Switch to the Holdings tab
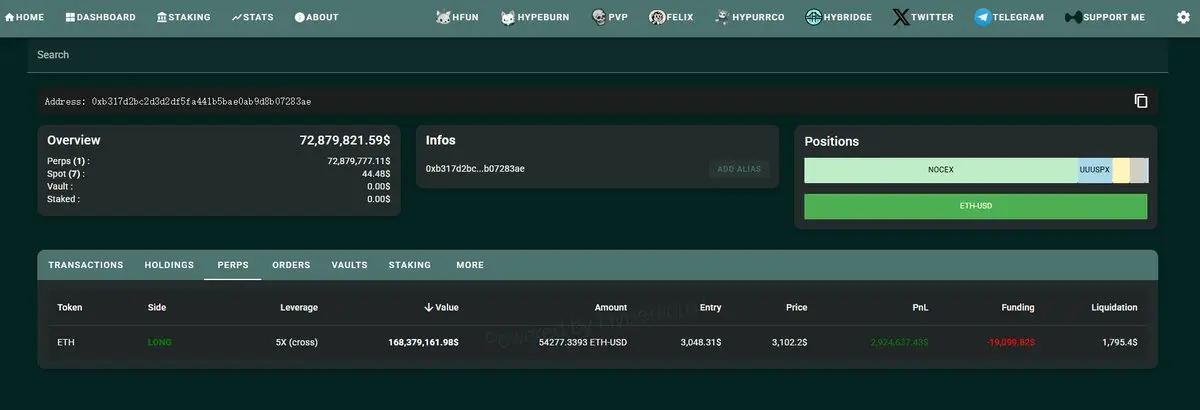Image resolution: width=1200 pixels, height=410 pixels. coord(169,265)
